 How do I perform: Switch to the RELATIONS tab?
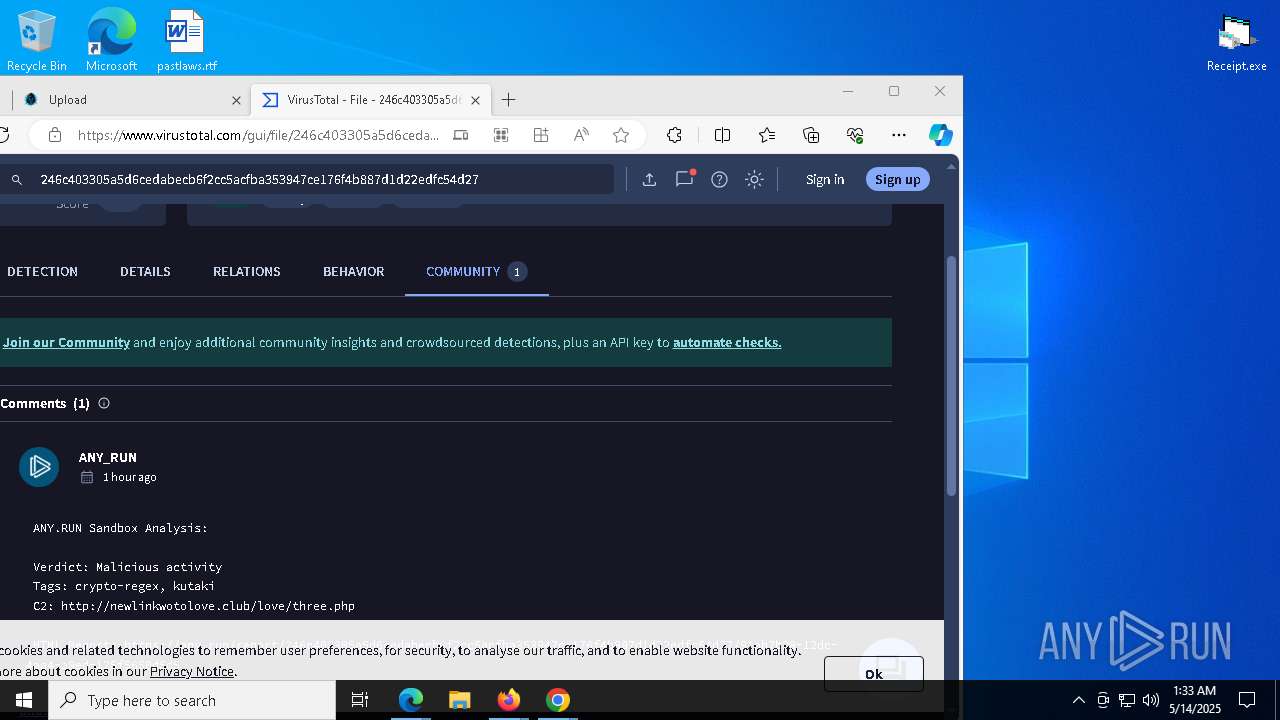tap(246, 272)
